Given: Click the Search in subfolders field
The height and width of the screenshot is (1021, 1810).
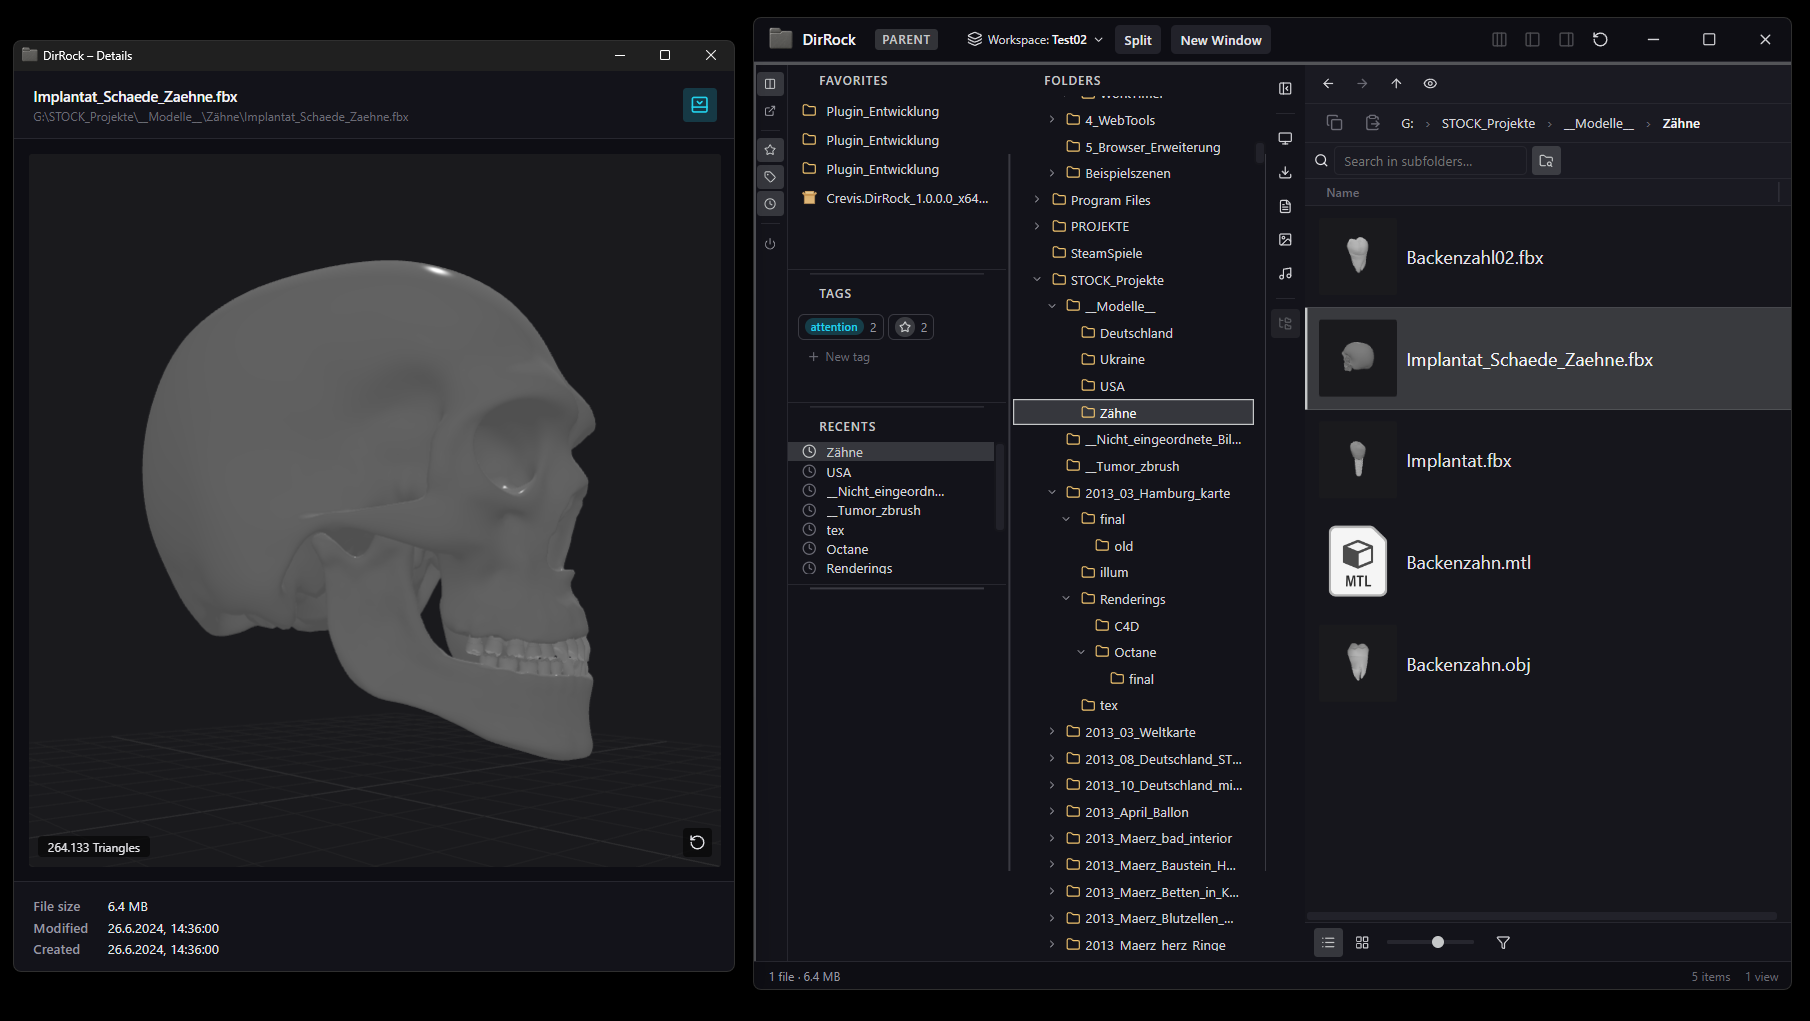Looking at the screenshot, I should click(1430, 161).
